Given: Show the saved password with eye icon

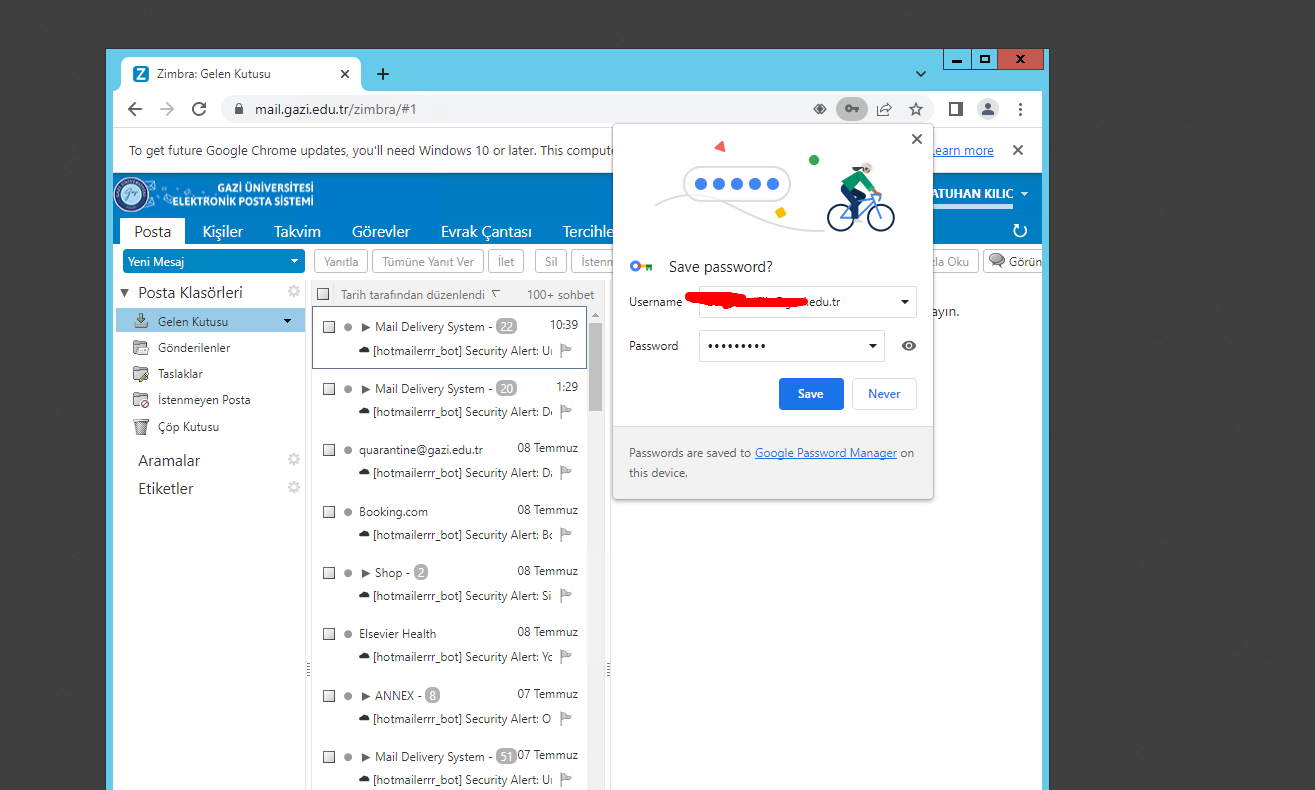Looking at the screenshot, I should coord(909,346).
